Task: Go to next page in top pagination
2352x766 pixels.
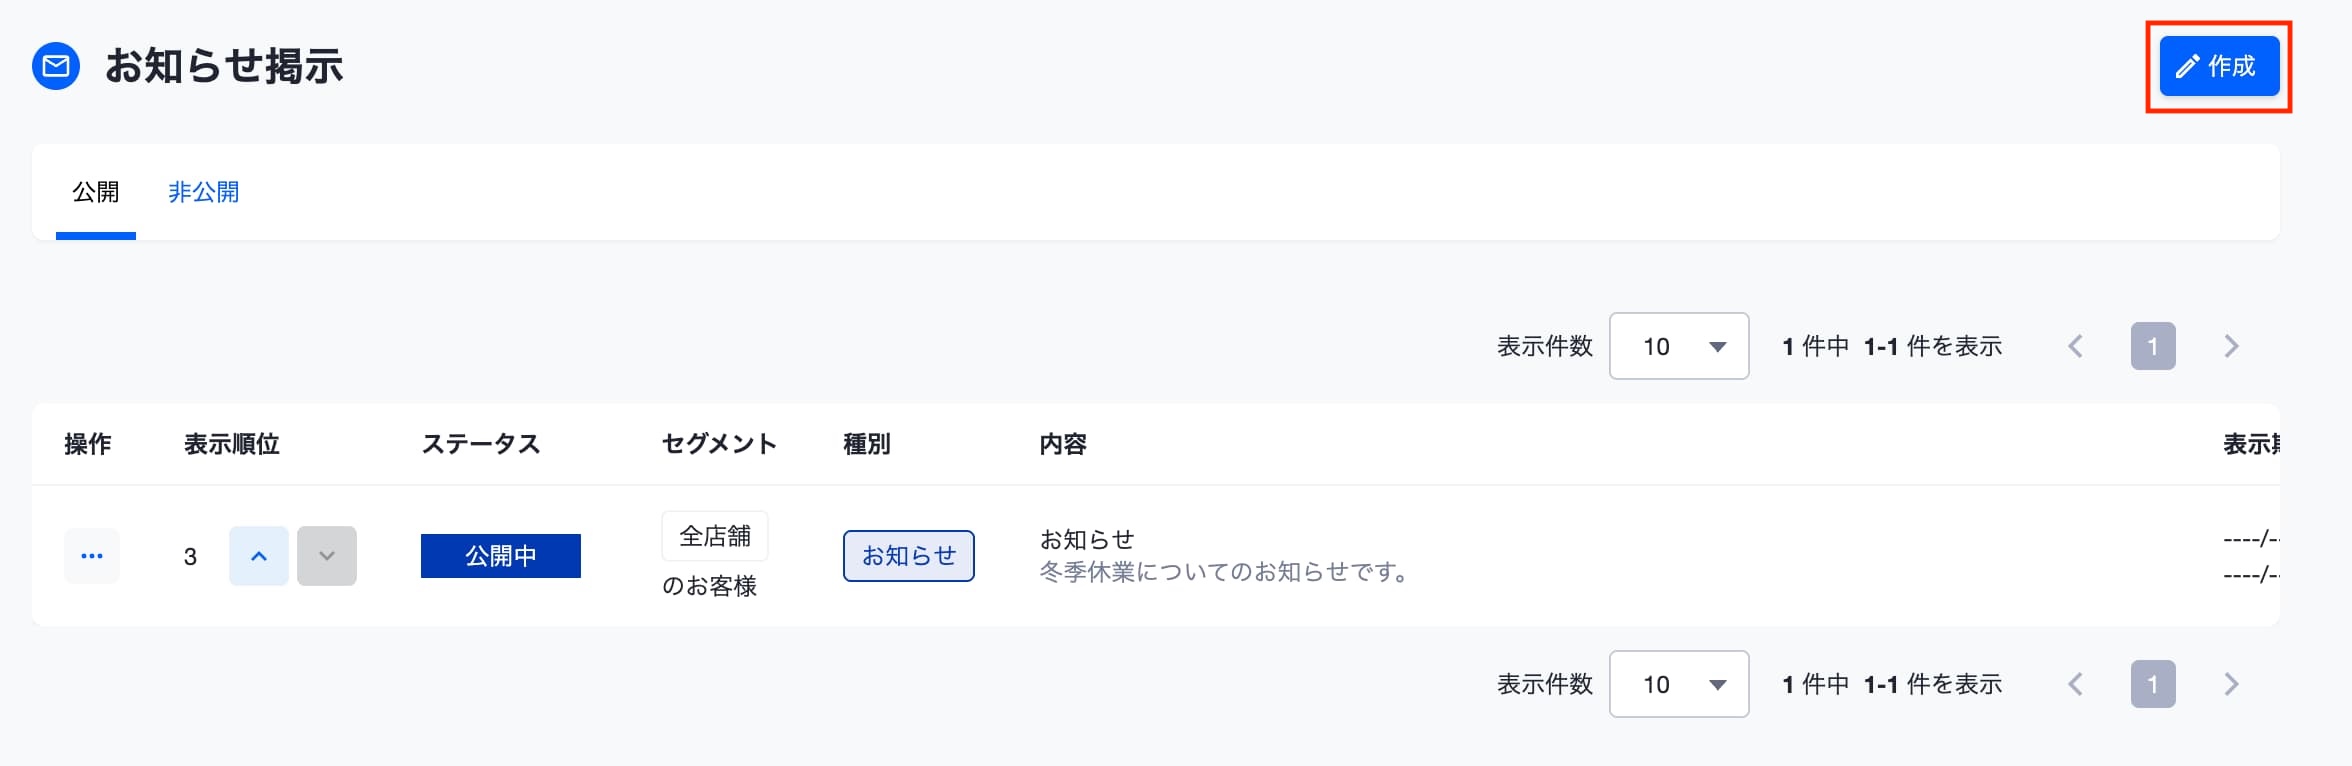Action: pyautogui.click(x=2231, y=346)
